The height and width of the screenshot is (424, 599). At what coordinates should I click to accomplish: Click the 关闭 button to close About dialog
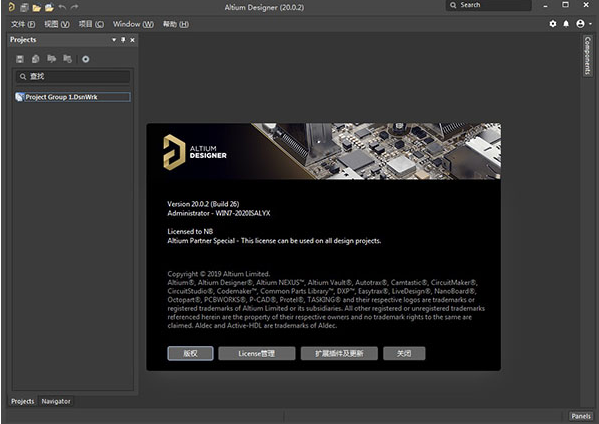[x=404, y=353]
